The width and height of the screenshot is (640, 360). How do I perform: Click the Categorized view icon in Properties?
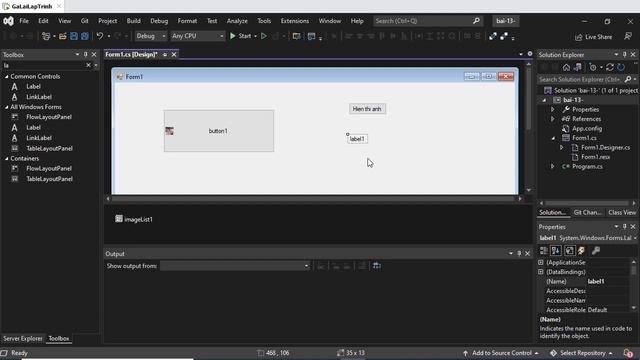tap(544, 251)
